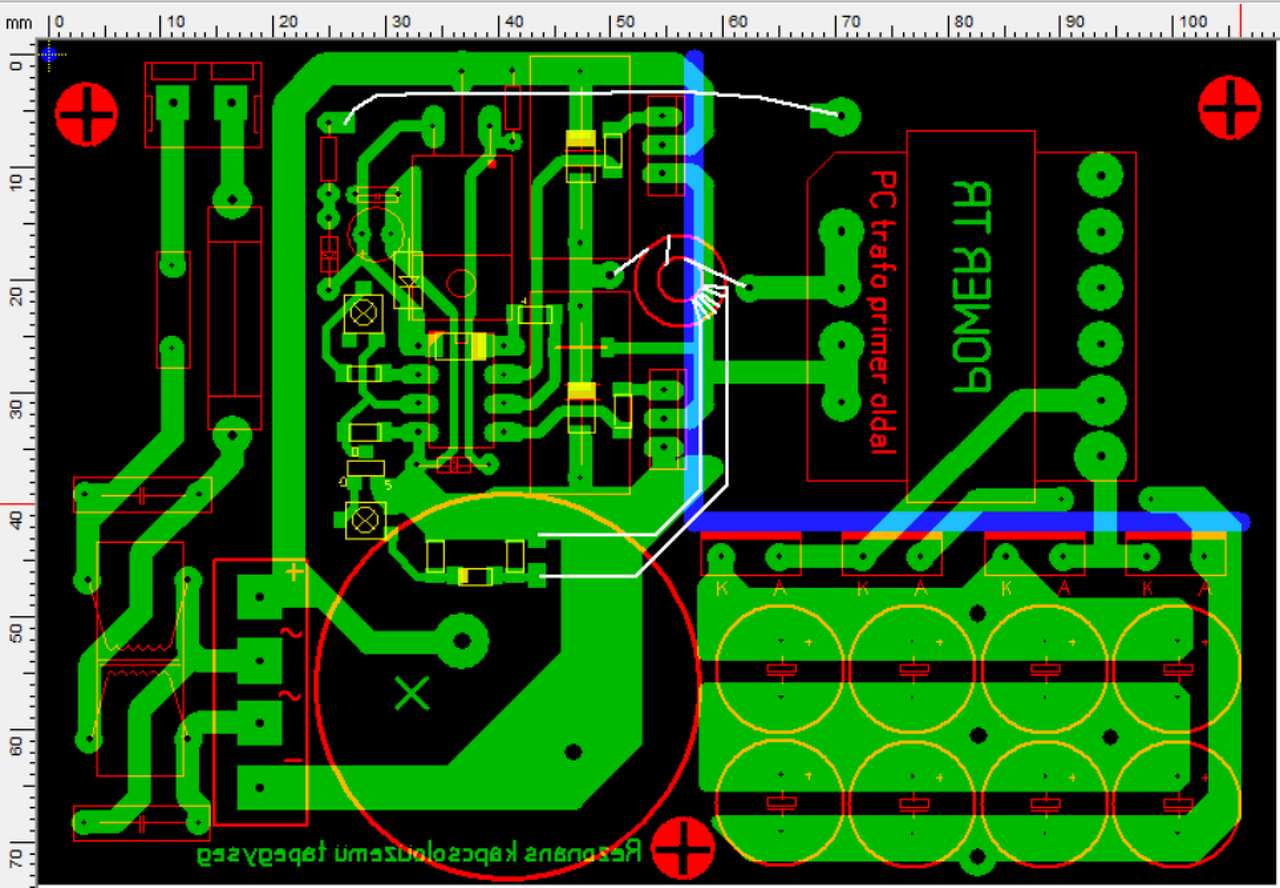Click the "mm" unit label at the ruler corner
Viewport: 1280px width, 888px height.
pos(19,21)
